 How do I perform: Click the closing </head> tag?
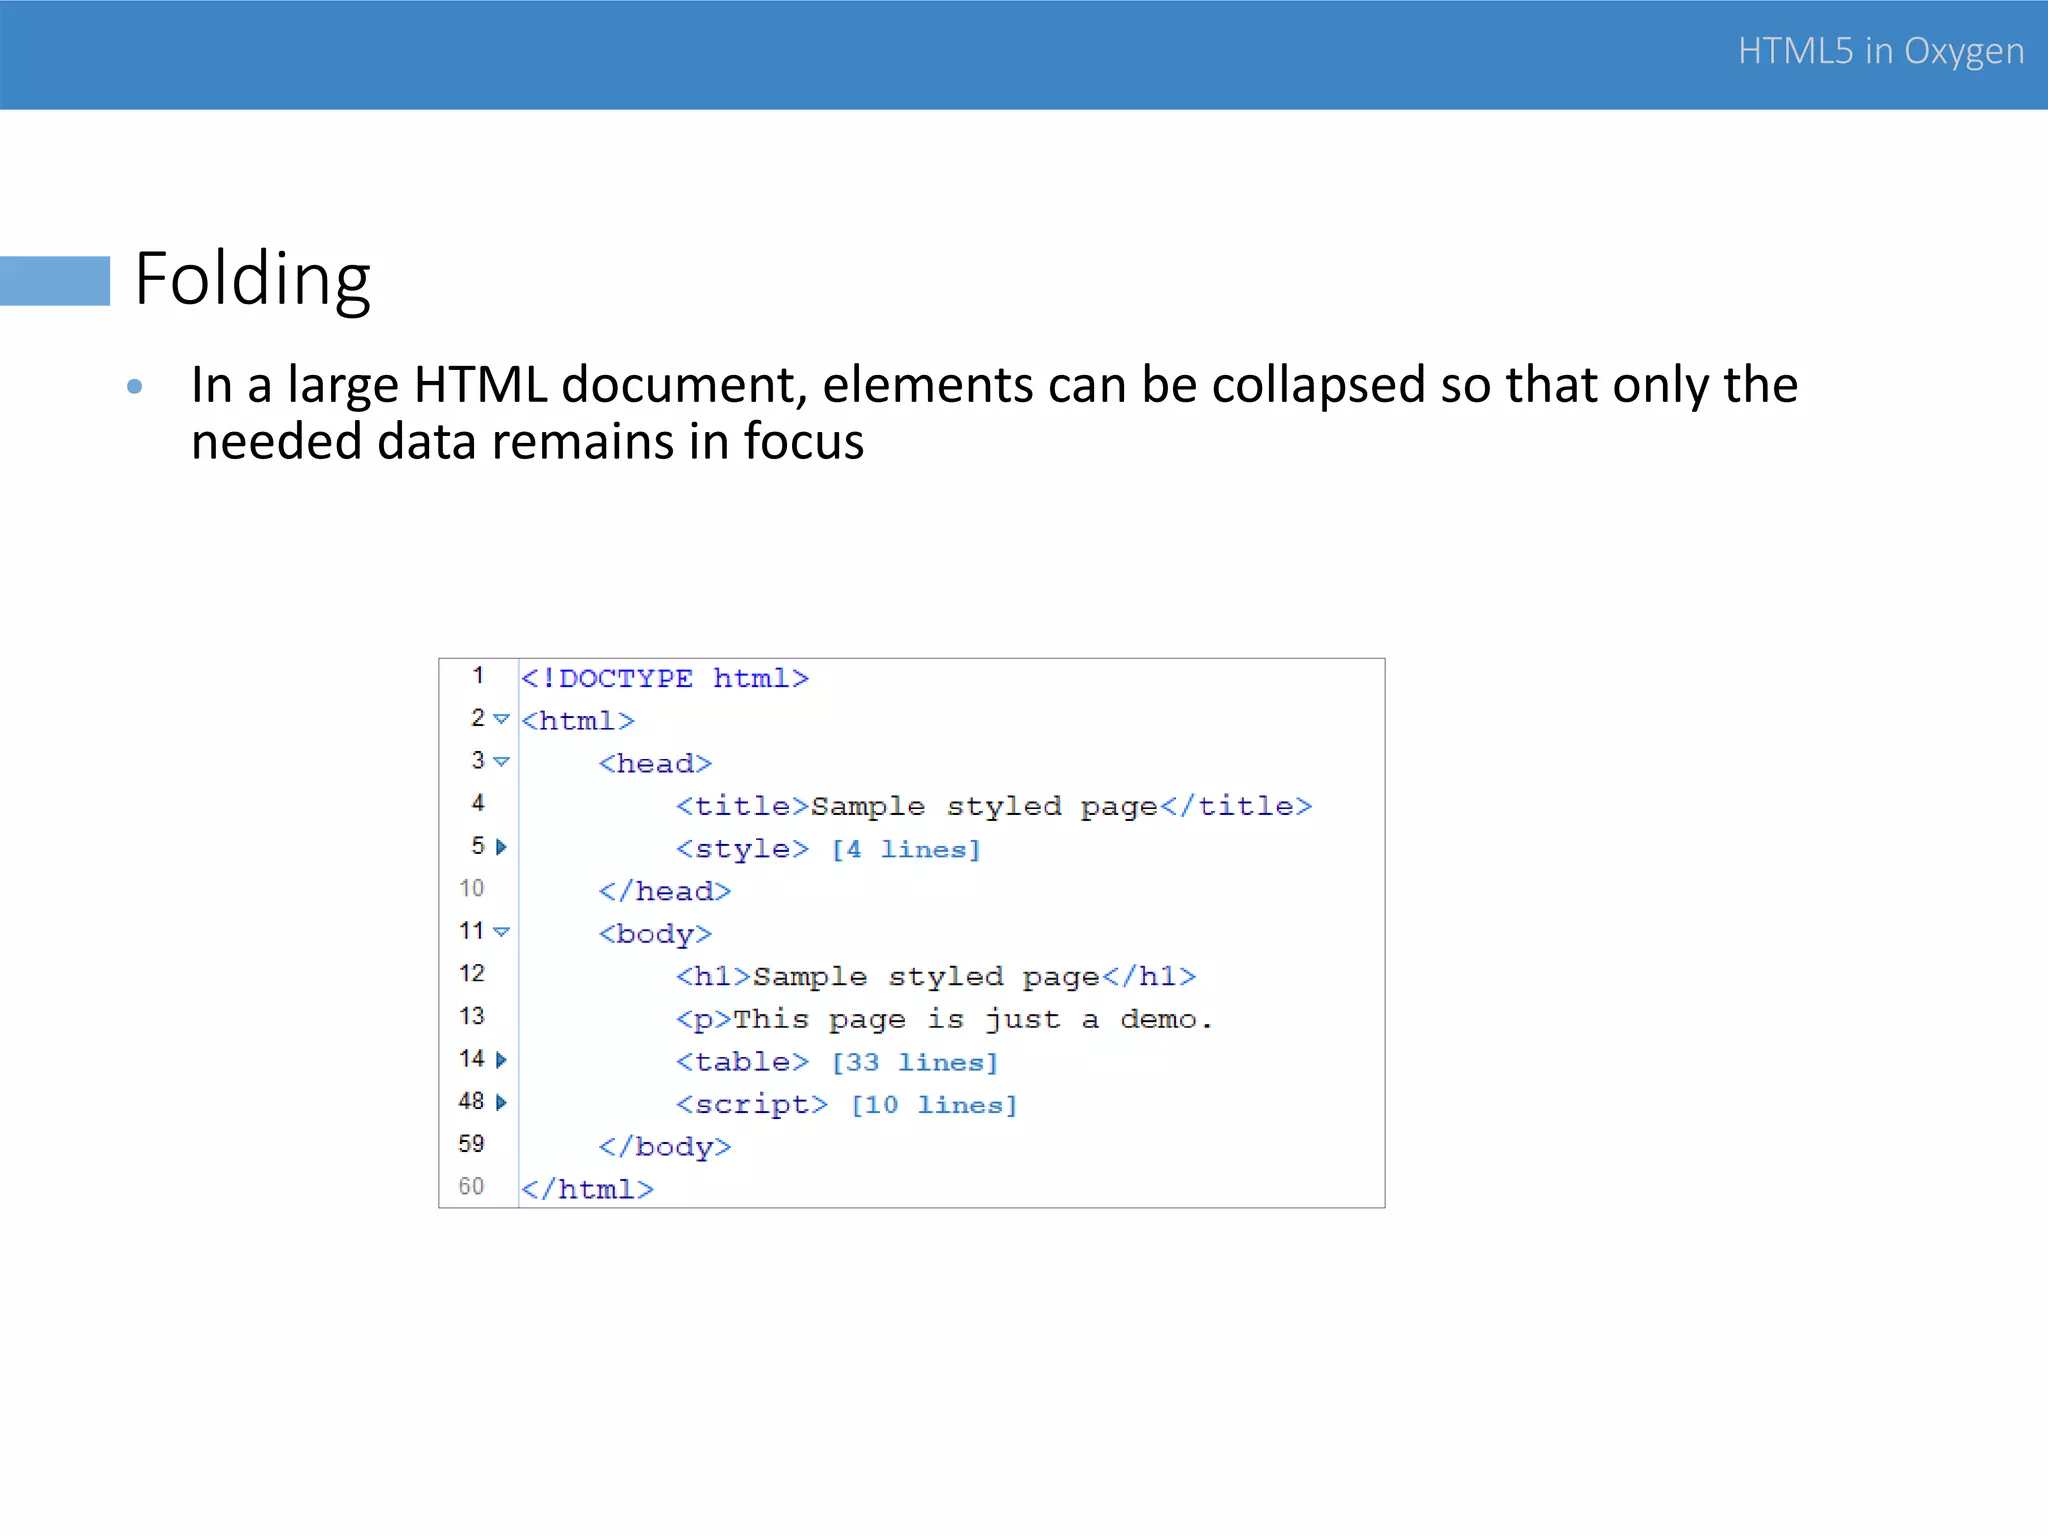(x=665, y=891)
